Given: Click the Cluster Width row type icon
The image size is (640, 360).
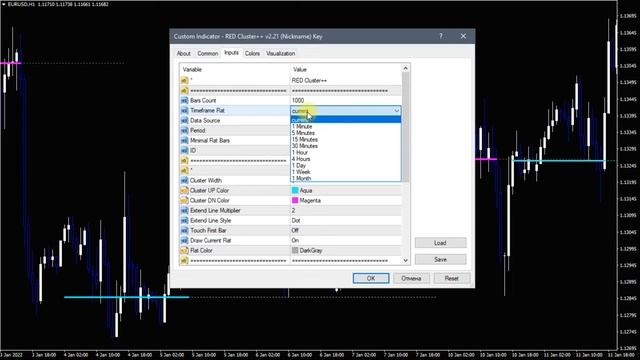Looking at the screenshot, I should coord(184,180).
